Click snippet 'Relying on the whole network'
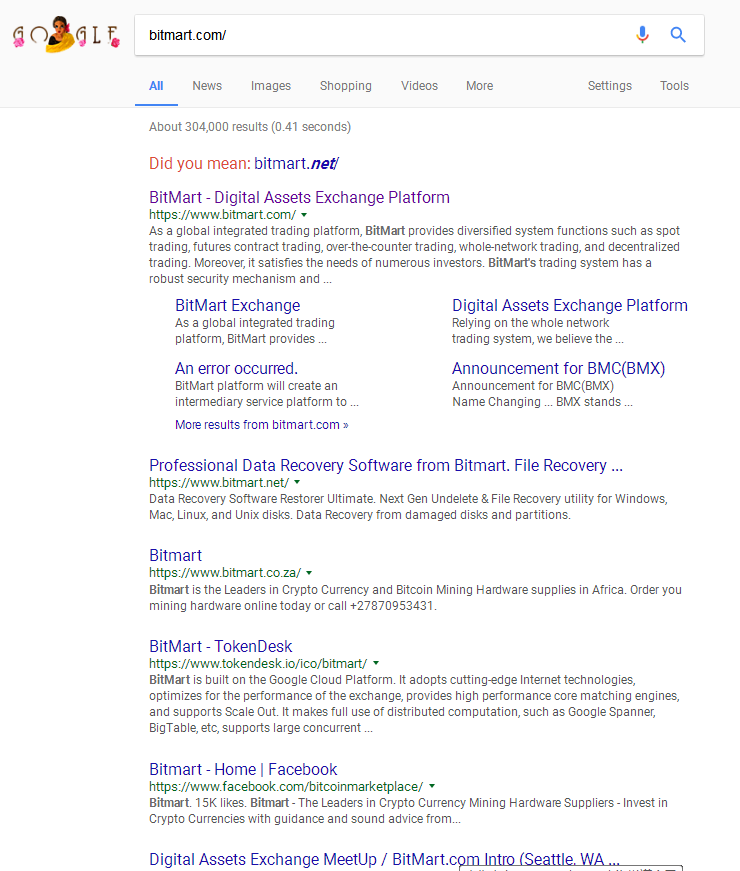The image size is (740, 871). (x=538, y=331)
